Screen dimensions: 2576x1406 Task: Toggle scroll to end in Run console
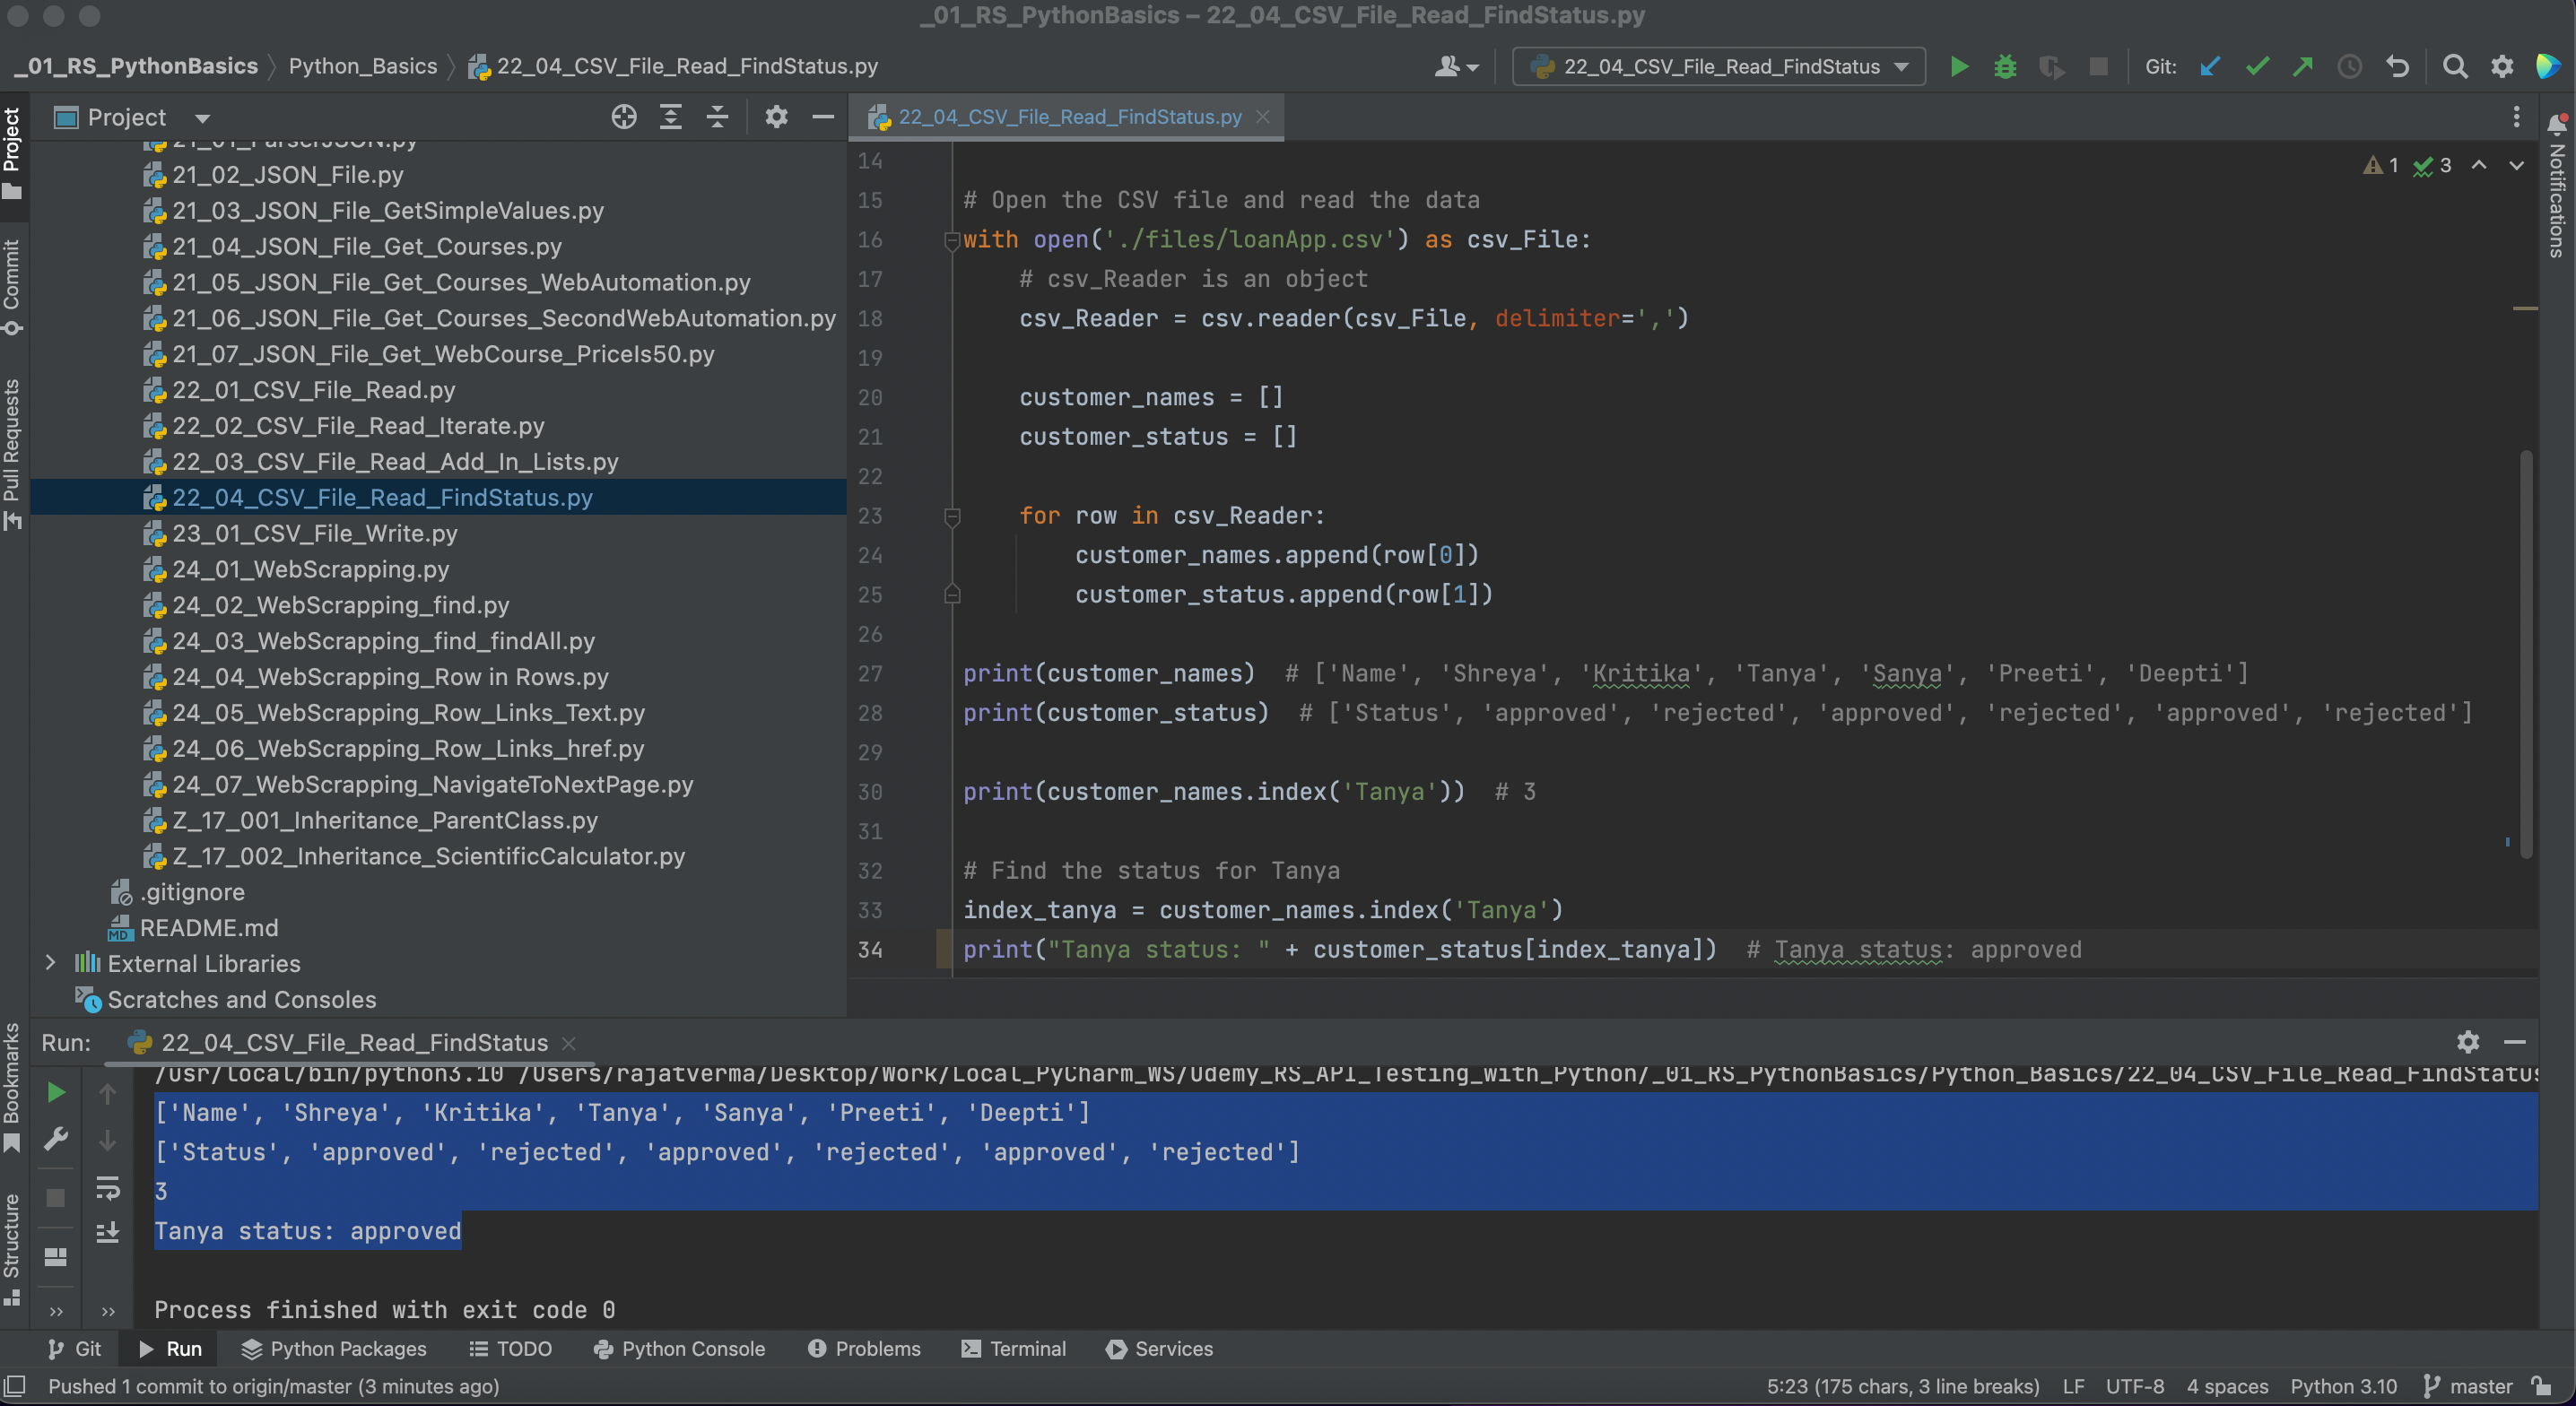(108, 1232)
